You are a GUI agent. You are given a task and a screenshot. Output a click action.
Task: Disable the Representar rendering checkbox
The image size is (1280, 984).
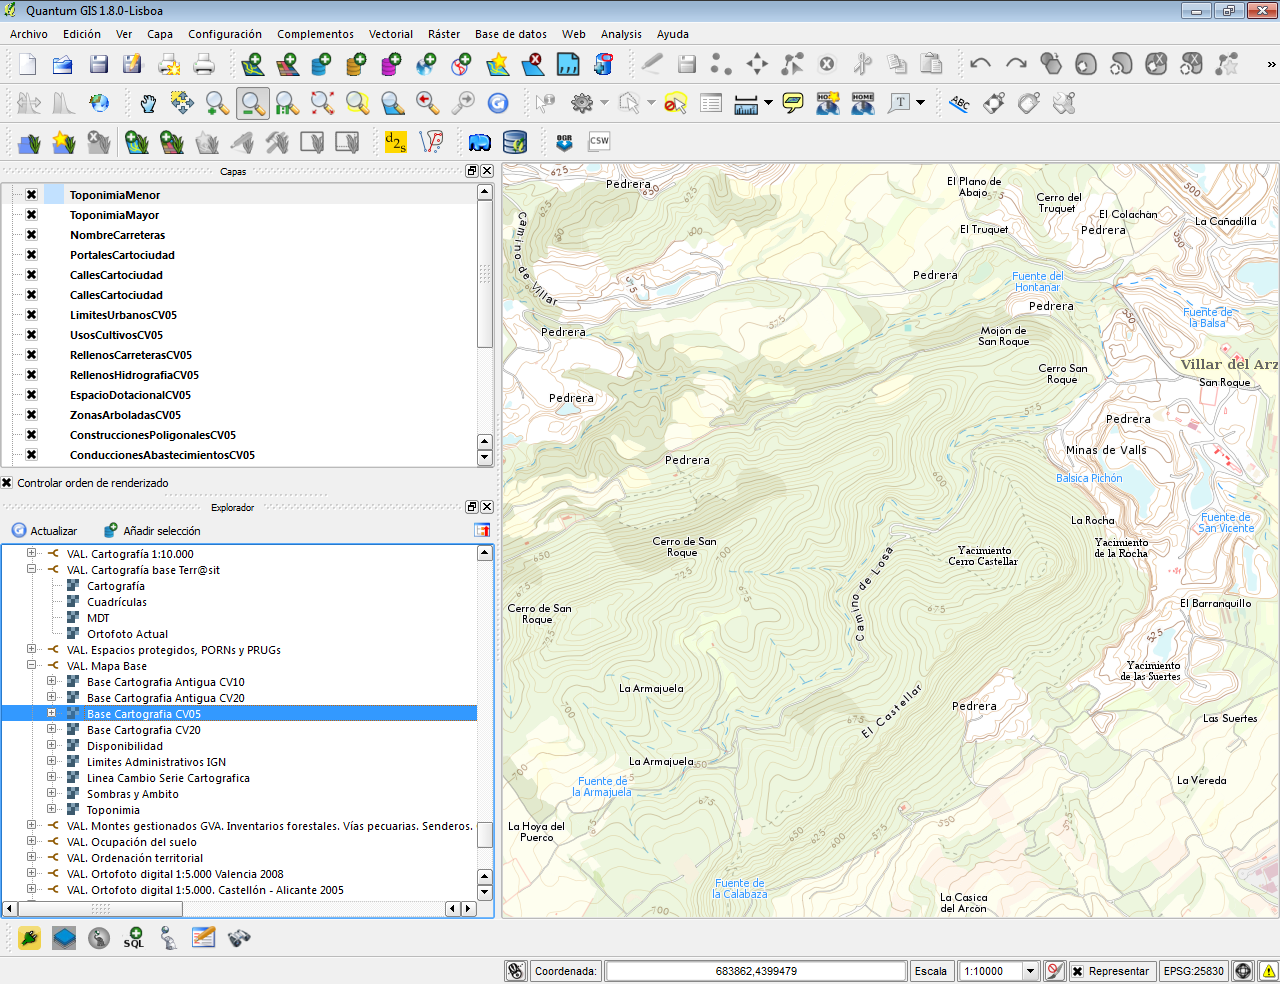[1078, 970]
